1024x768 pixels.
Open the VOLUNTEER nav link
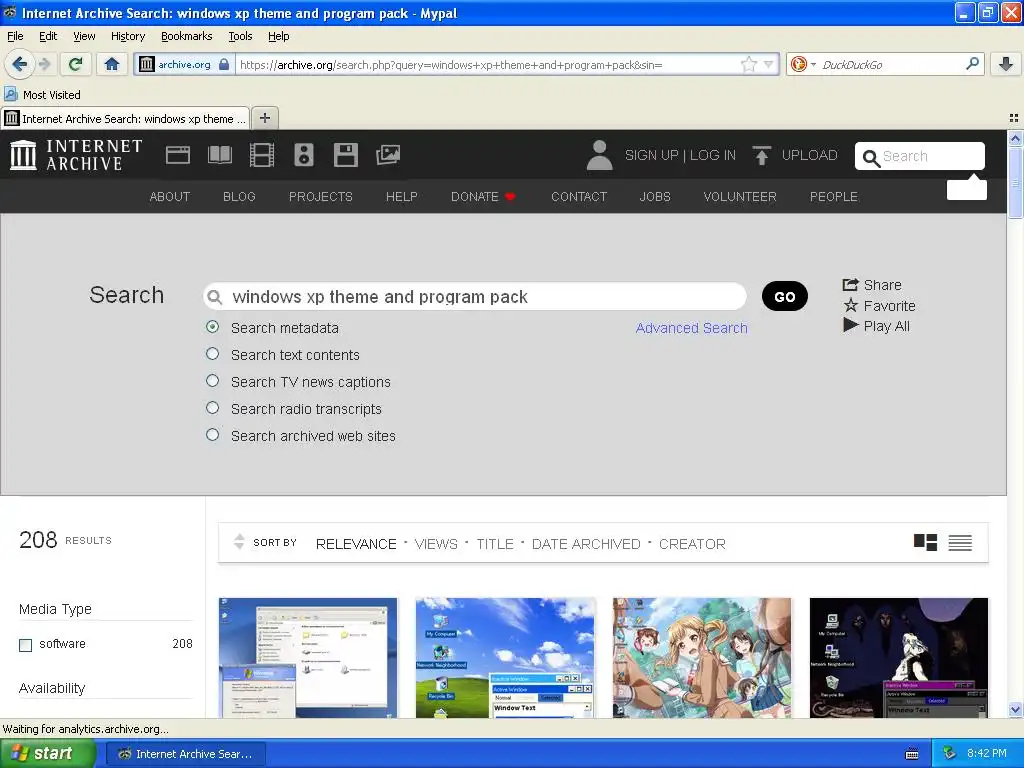click(x=740, y=197)
